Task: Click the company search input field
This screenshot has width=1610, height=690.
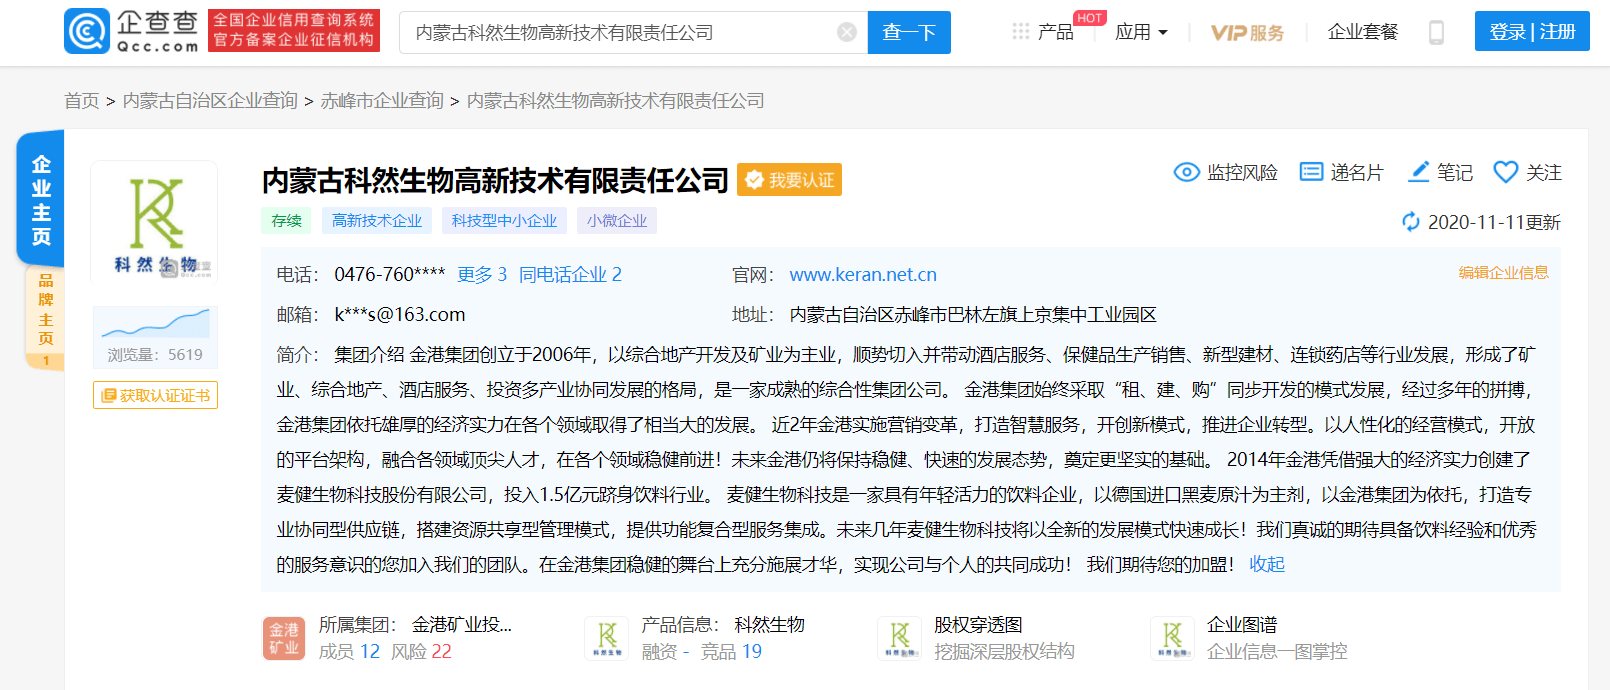Action: [620, 32]
